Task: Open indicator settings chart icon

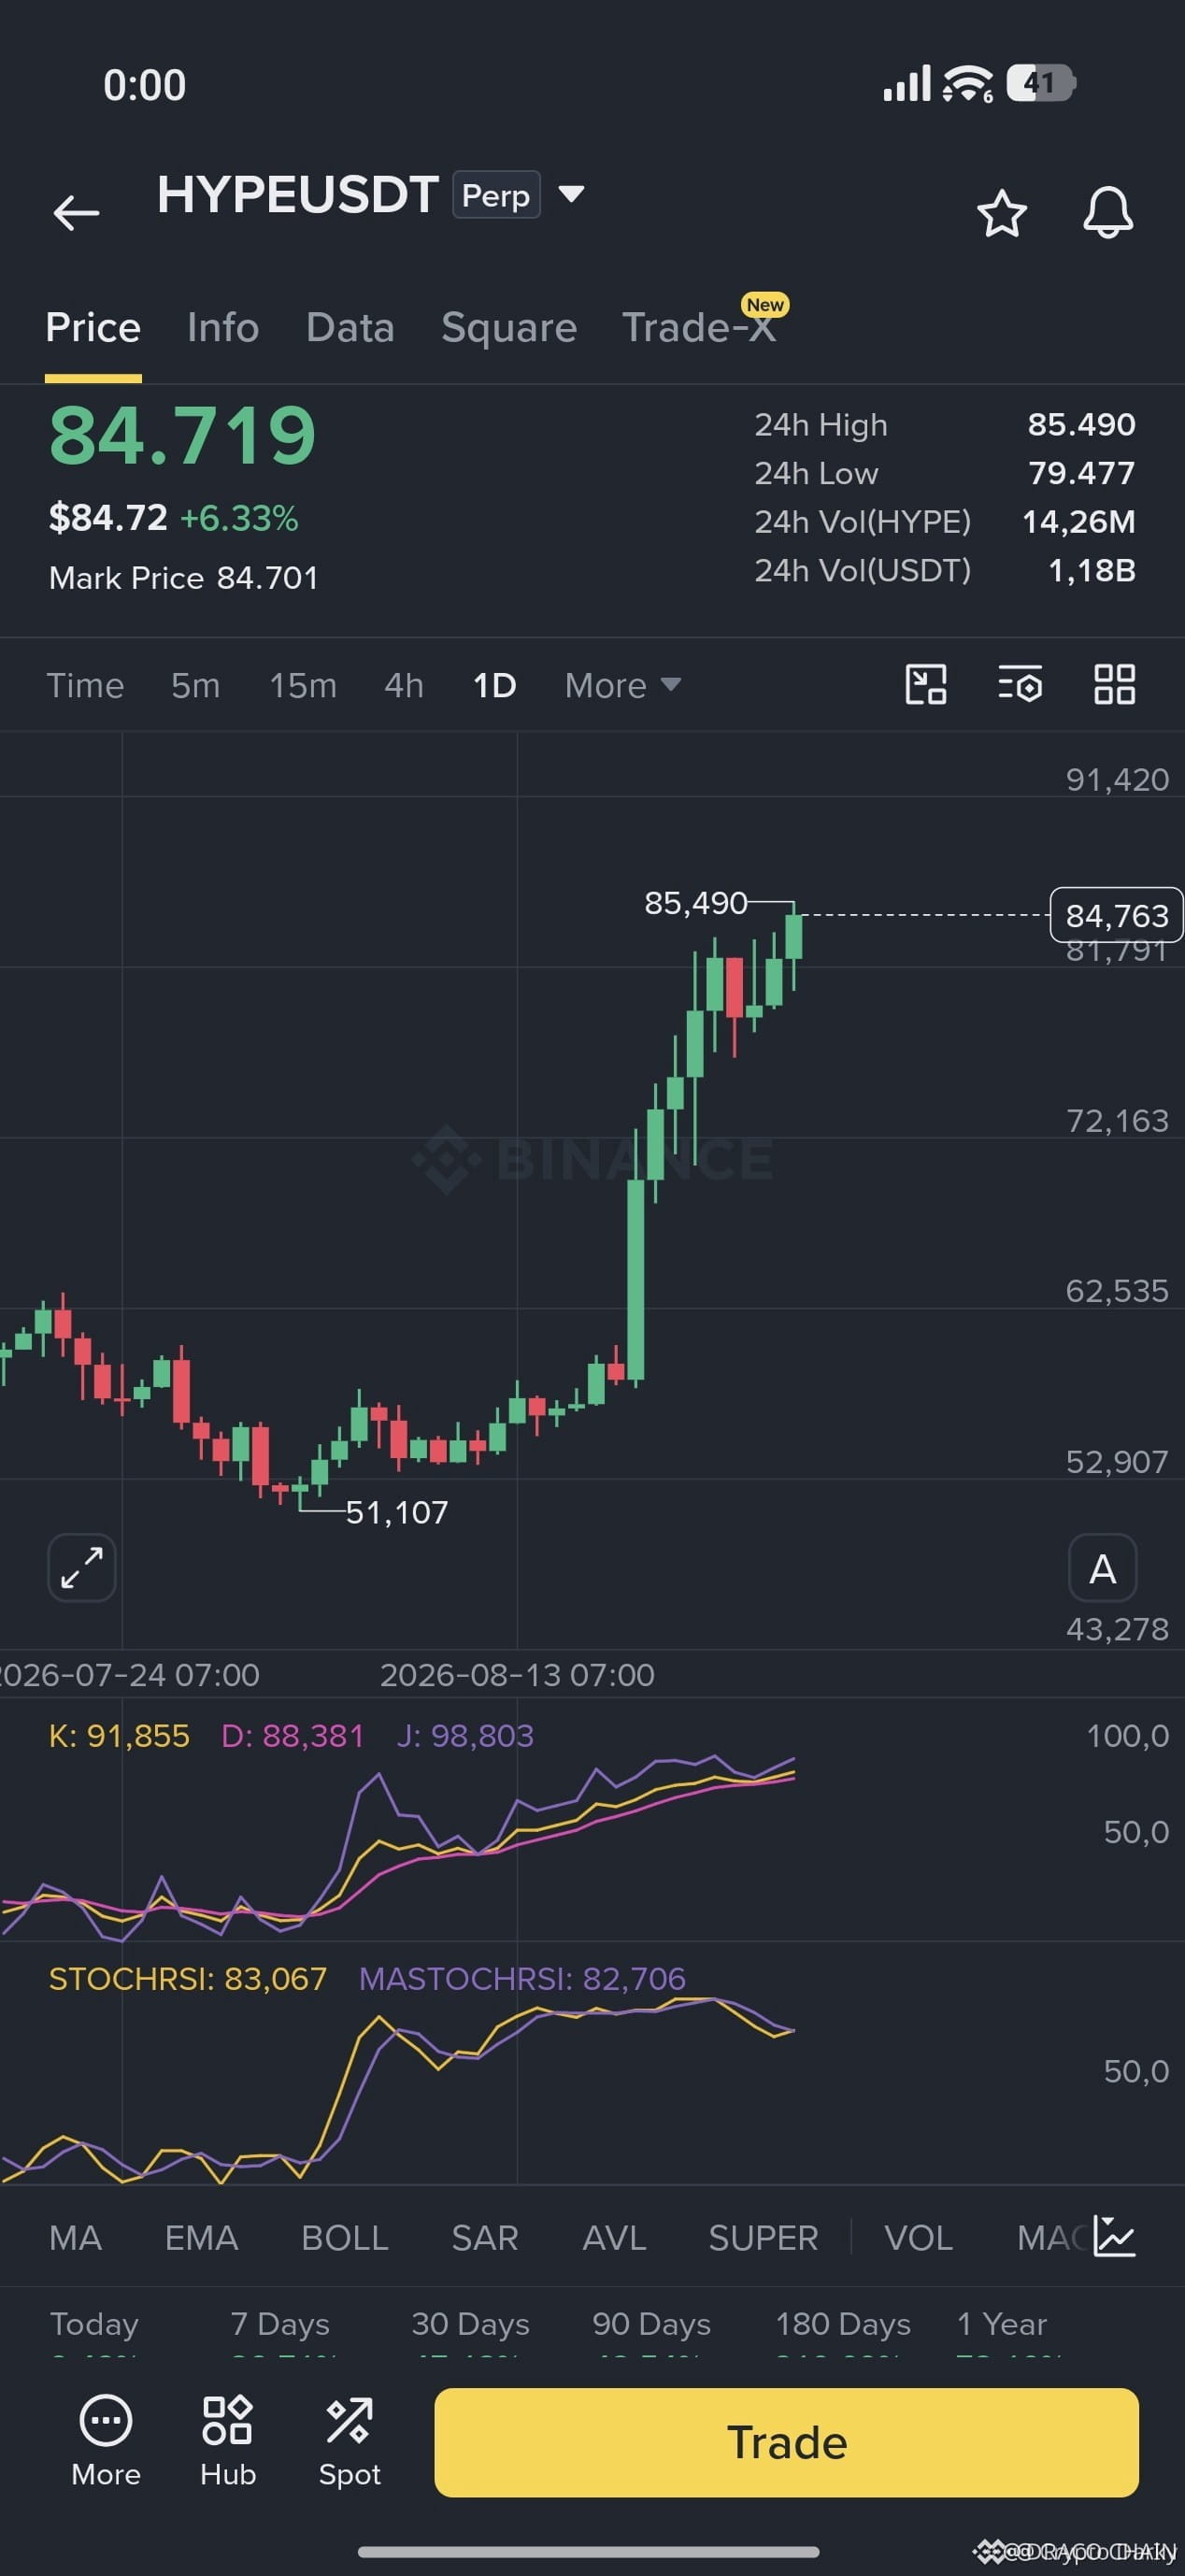Action: [x=1114, y=2236]
